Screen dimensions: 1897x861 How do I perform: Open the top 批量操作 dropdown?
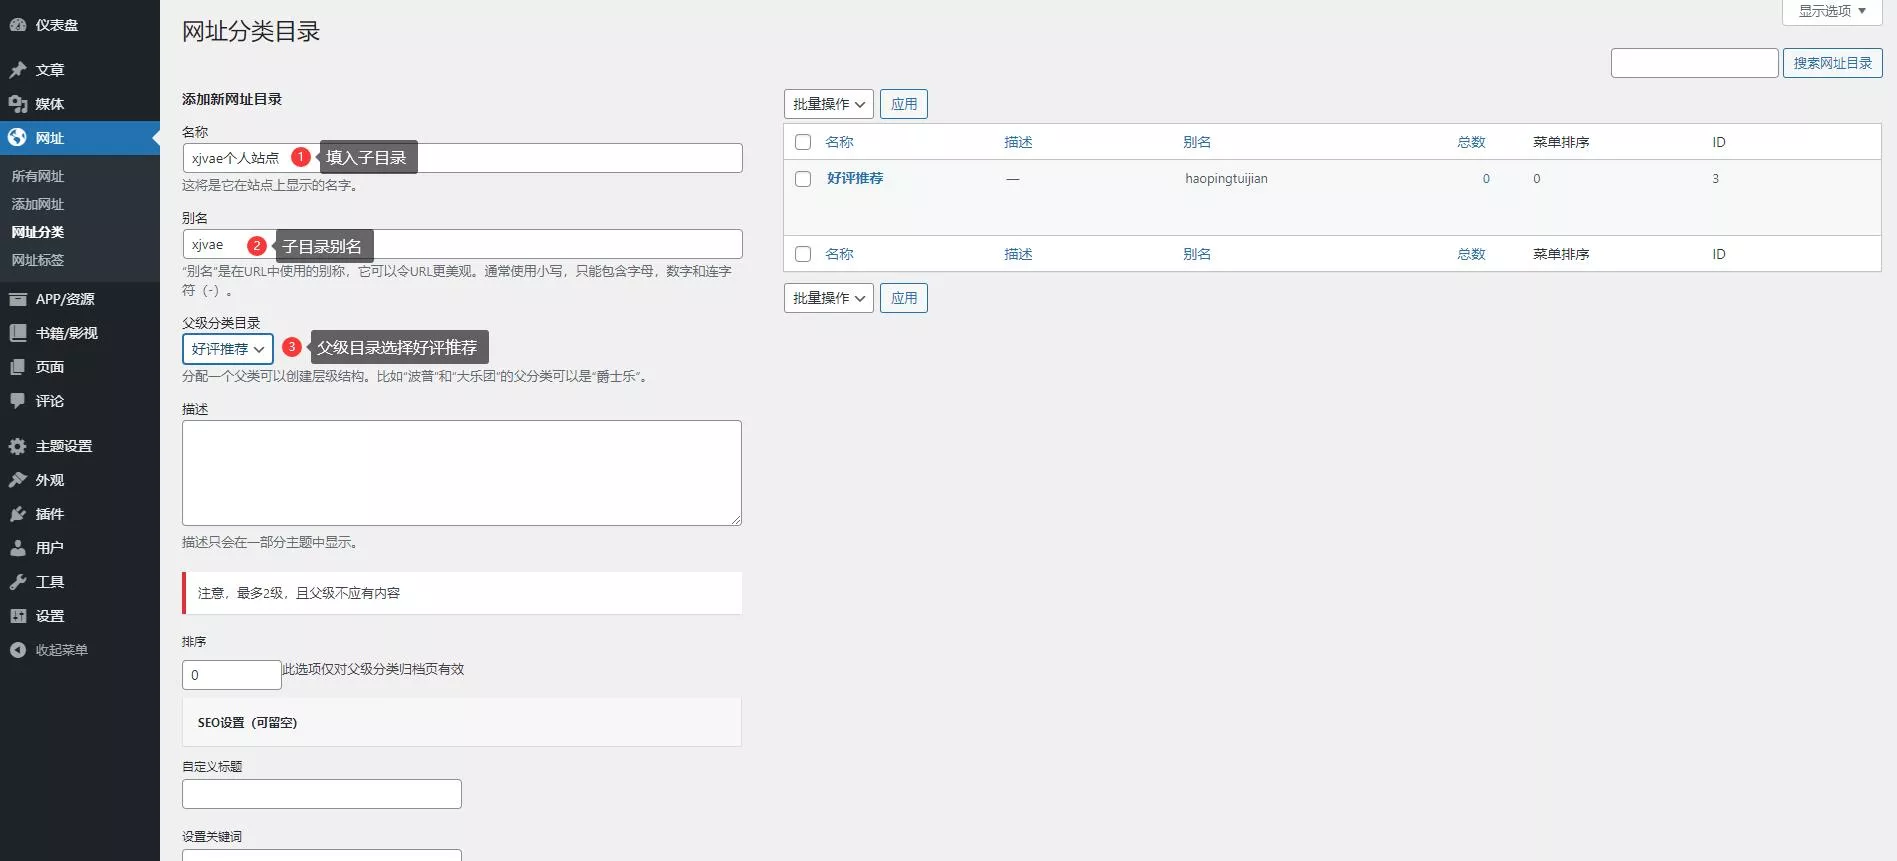[828, 104]
